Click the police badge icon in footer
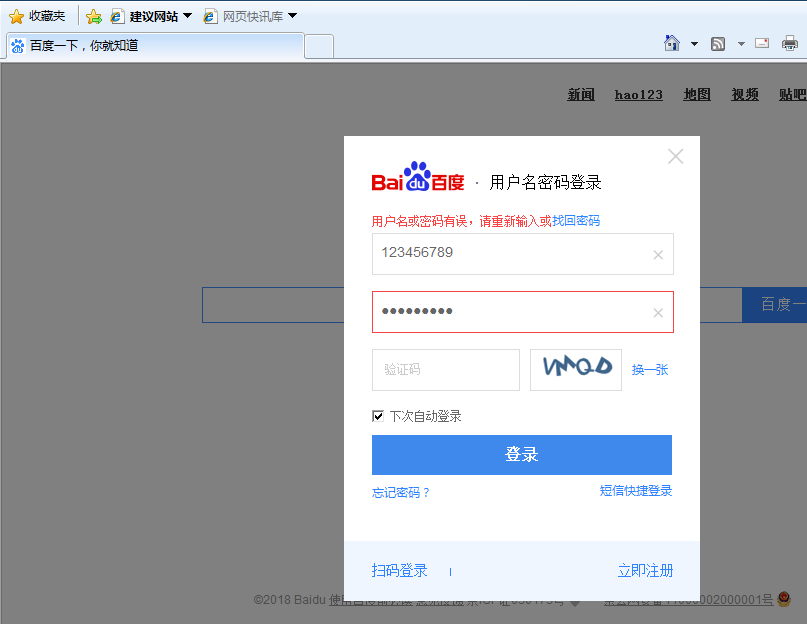The image size is (807, 624). (x=784, y=598)
